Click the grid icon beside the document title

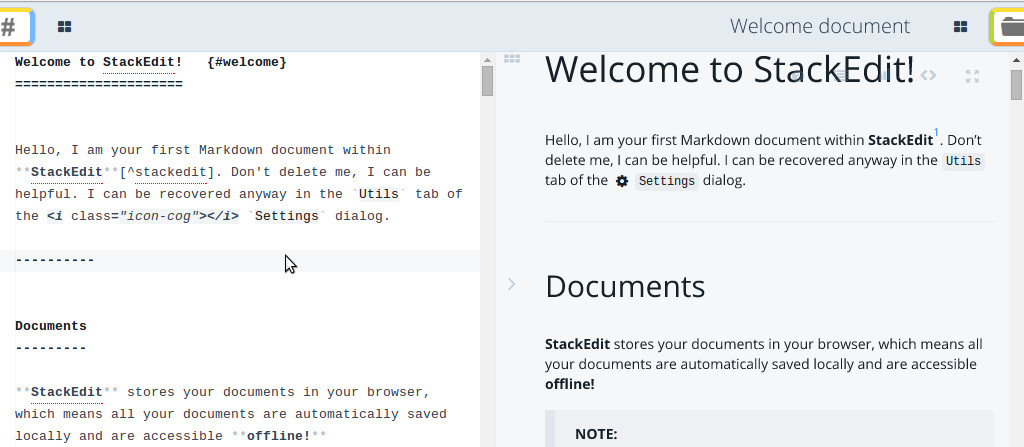click(960, 27)
